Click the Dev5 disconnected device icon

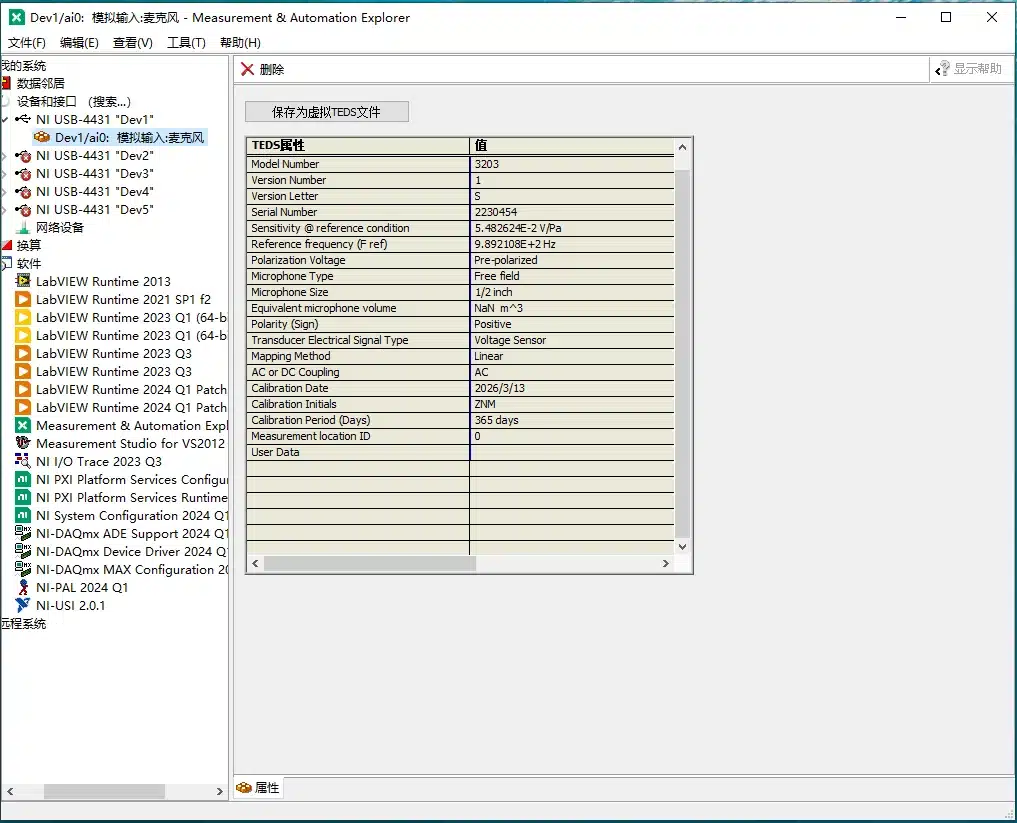tap(23, 210)
